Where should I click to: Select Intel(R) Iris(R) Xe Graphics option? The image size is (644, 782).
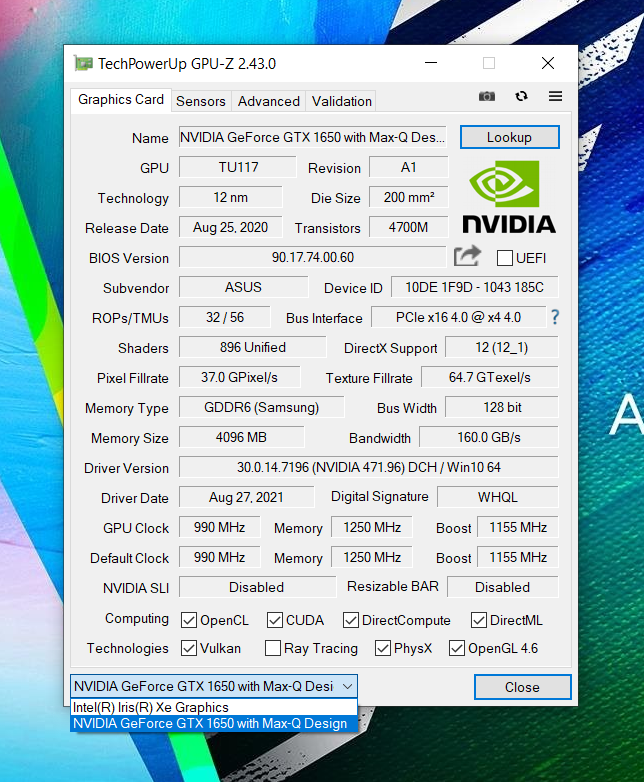click(214, 707)
